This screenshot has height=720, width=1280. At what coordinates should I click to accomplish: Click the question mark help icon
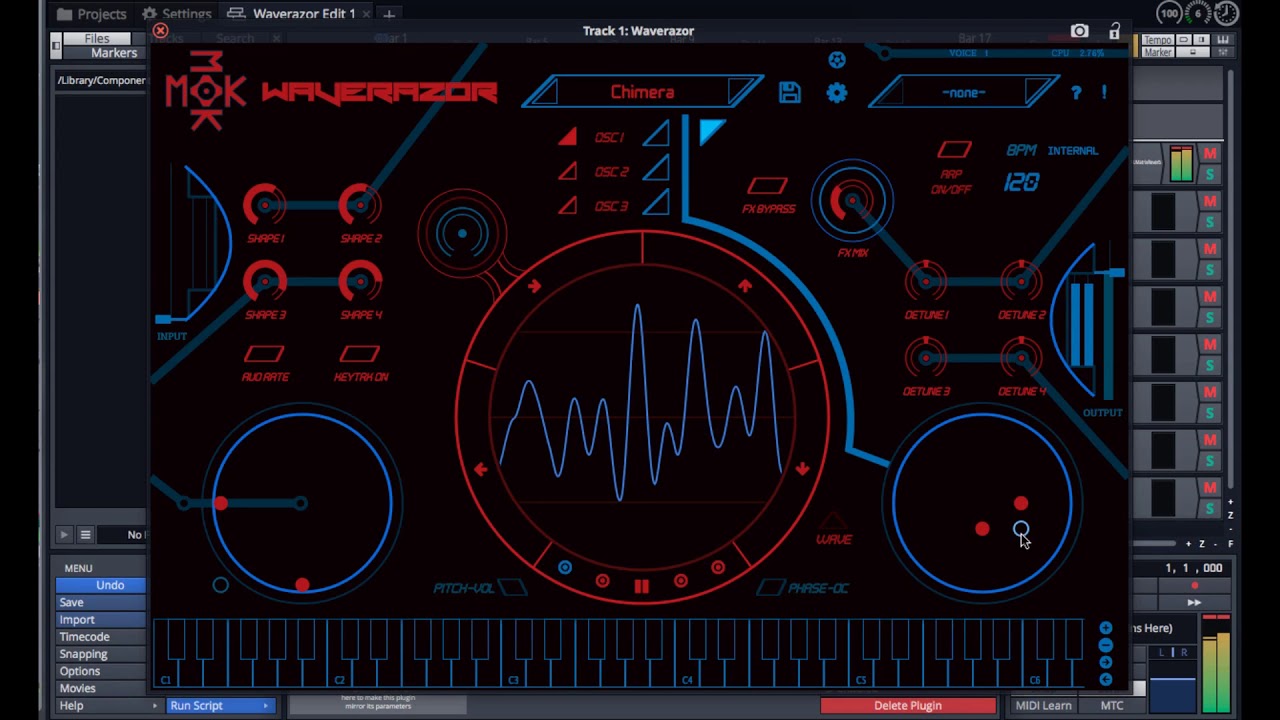[1076, 93]
